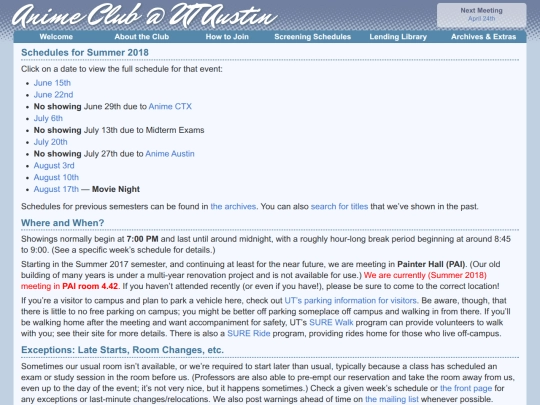
Task: Go to About the Club page
Action: pyautogui.click(x=142, y=37)
